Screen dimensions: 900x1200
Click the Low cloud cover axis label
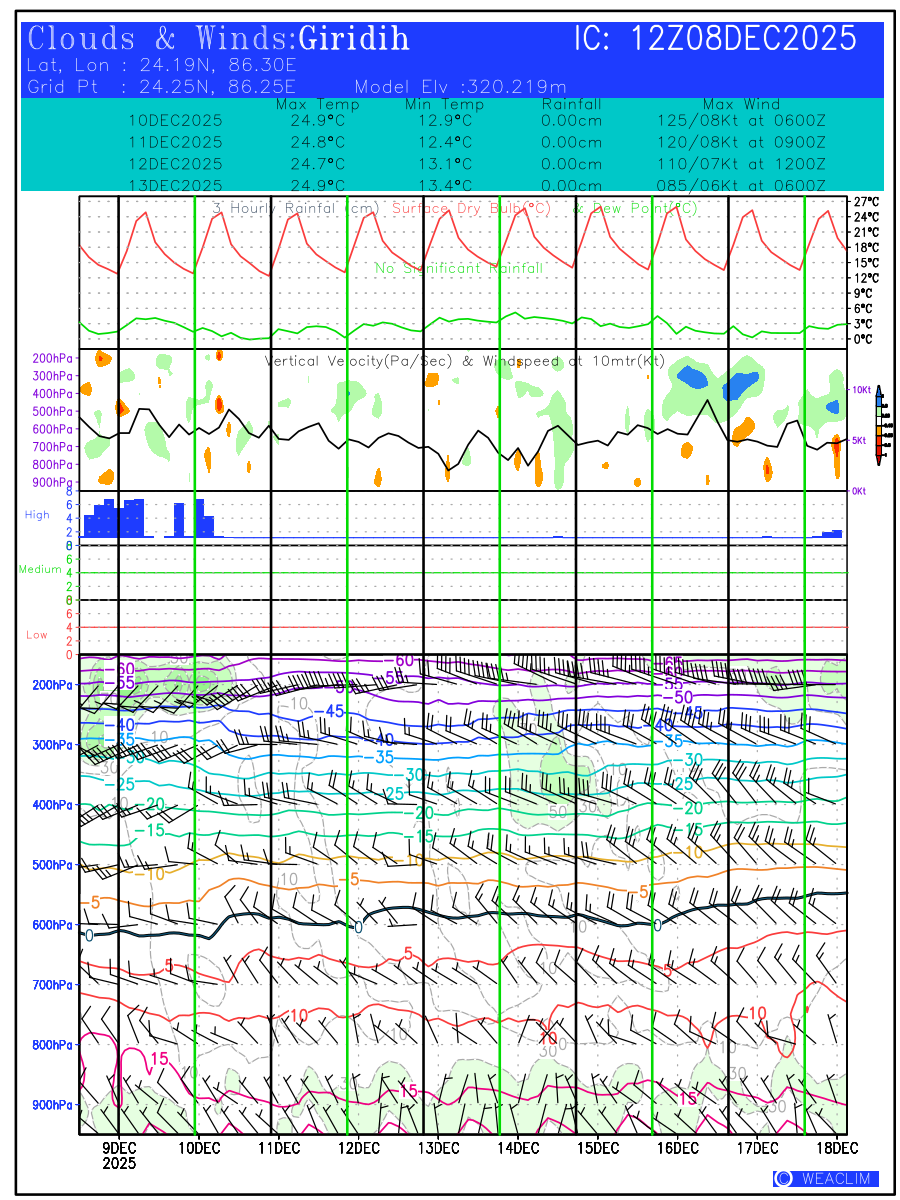click(x=37, y=635)
